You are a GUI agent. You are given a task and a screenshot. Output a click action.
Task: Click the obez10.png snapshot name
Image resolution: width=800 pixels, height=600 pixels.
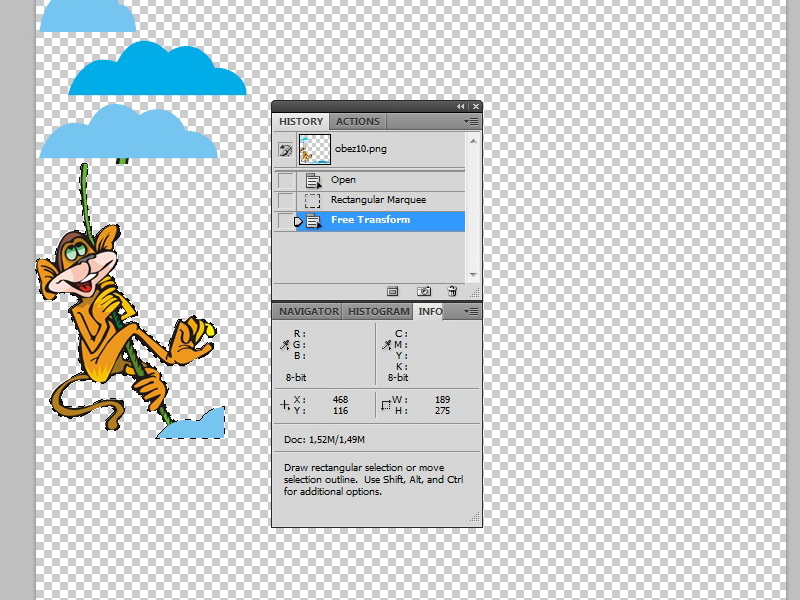pos(361,149)
